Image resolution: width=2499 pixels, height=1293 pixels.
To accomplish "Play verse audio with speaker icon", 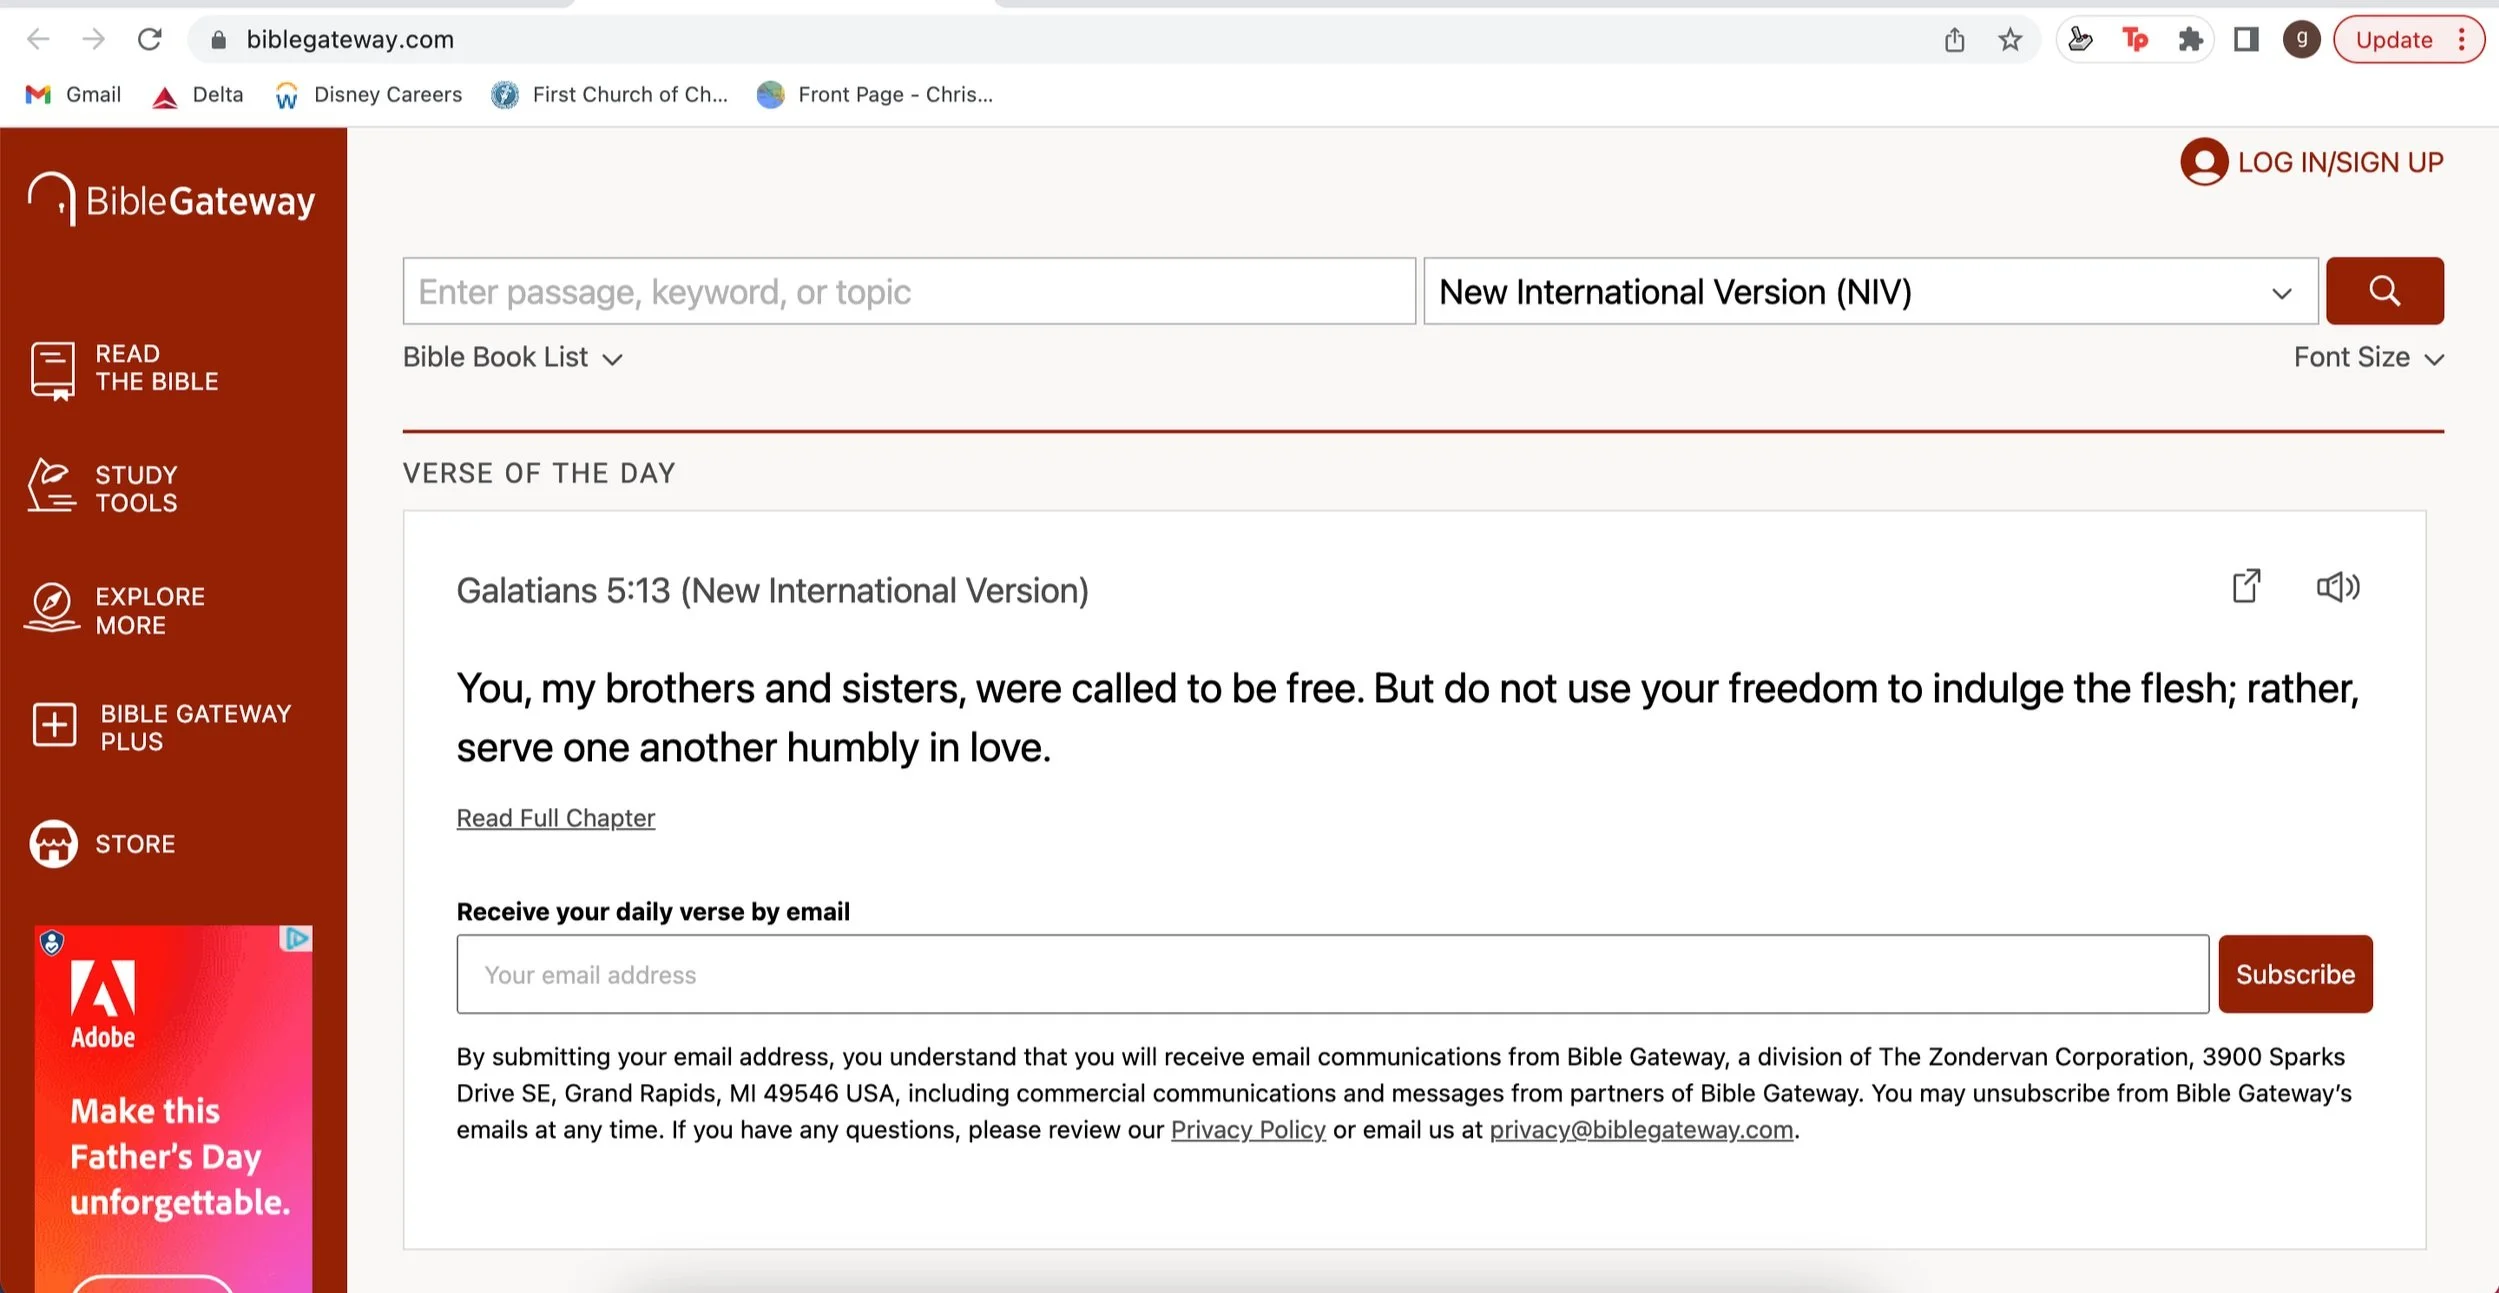I will click(2337, 587).
